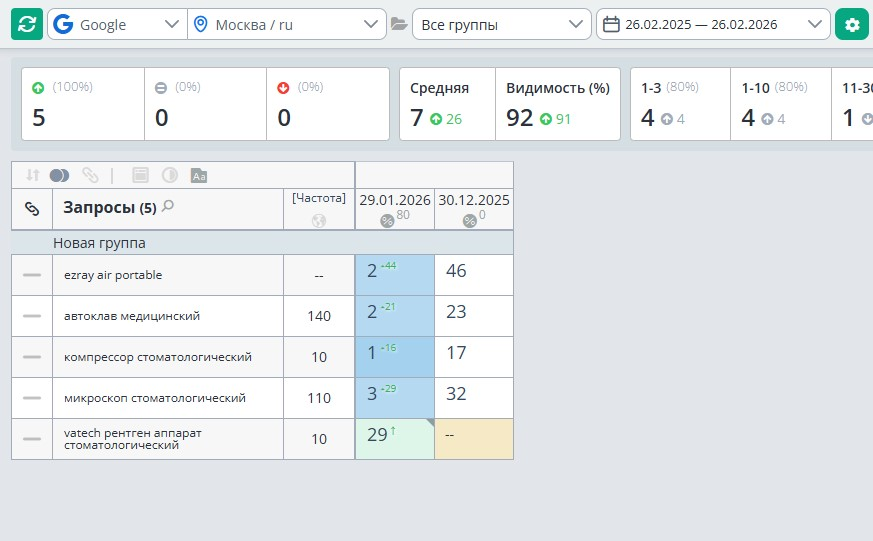Click the dash handle for микроскоп стоматологический row
The height and width of the screenshot is (541, 873).
coord(32,398)
